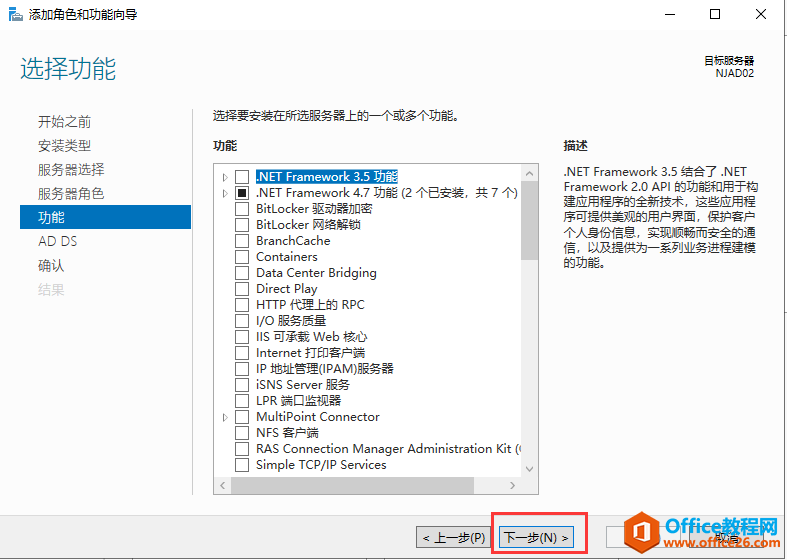
Task: Open the 安装类型 step
Action: click(64, 146)
